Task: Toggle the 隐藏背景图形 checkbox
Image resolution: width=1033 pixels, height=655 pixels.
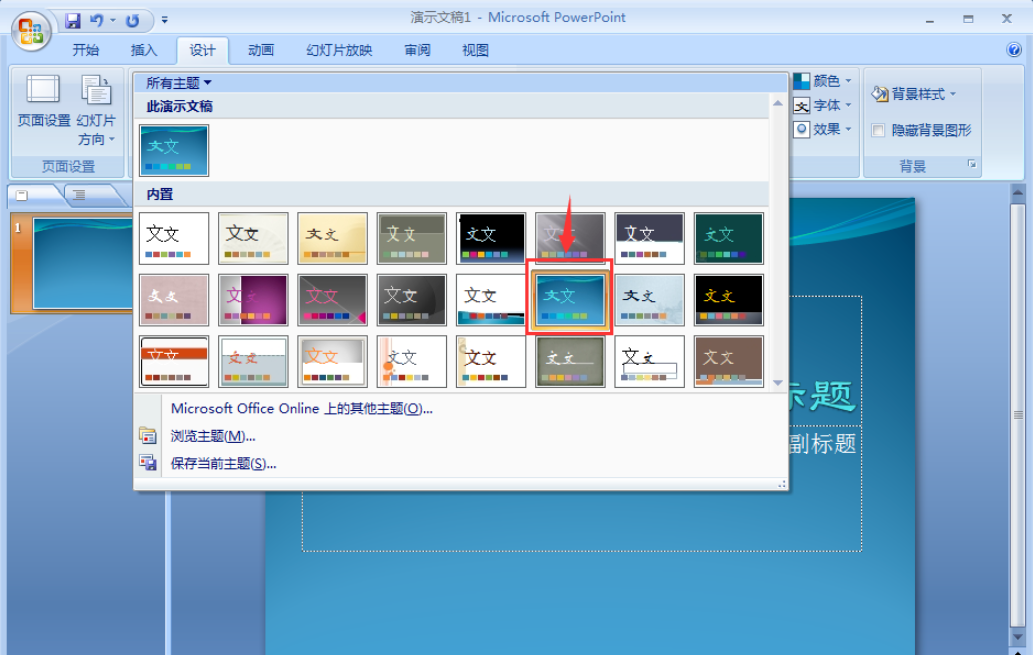Action: [x=878, y=130]
